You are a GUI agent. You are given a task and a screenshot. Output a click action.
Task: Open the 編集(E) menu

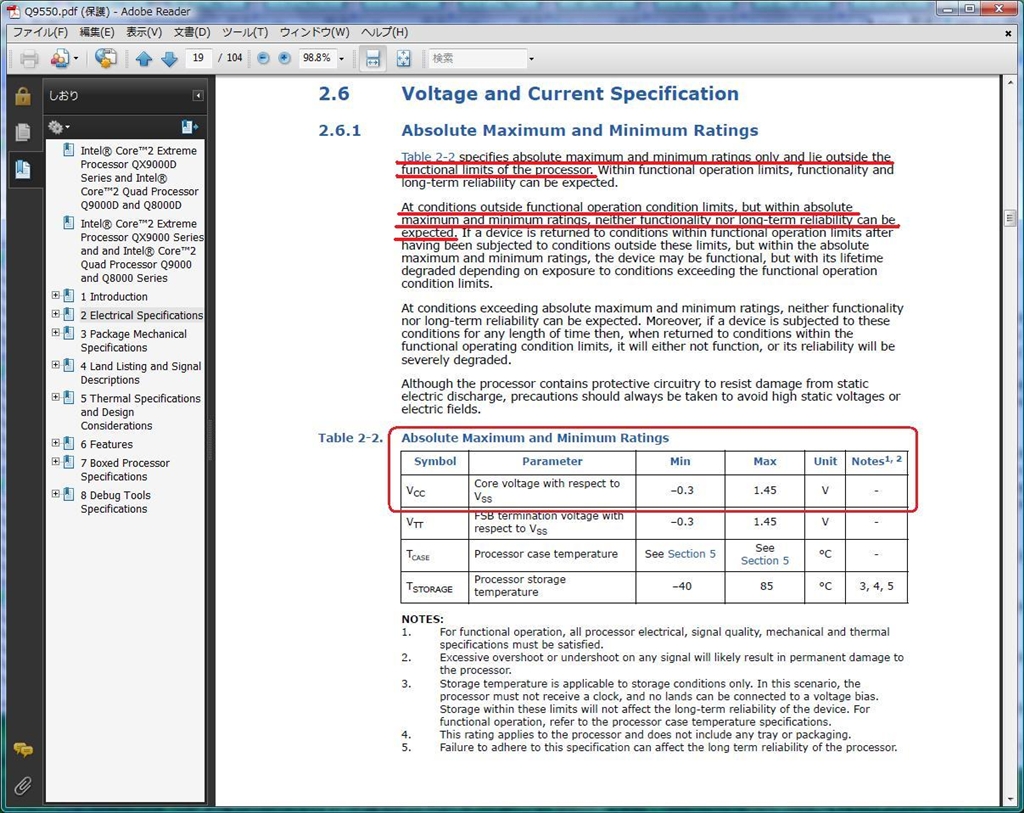(x=97, y=32)
